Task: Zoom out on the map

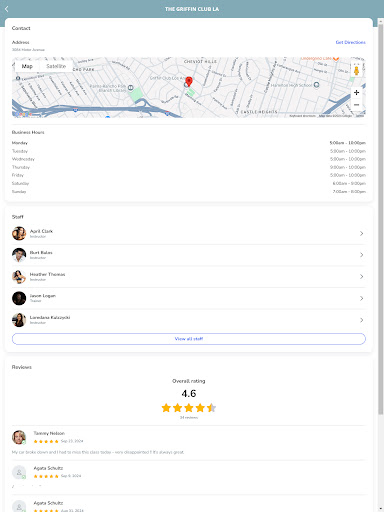Action: [356, 105]
